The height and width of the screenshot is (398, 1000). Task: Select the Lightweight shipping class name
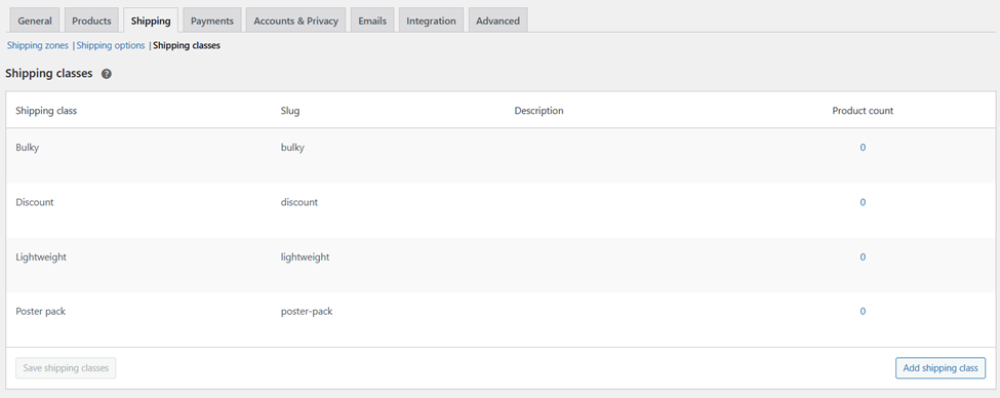tap(41, 257)
